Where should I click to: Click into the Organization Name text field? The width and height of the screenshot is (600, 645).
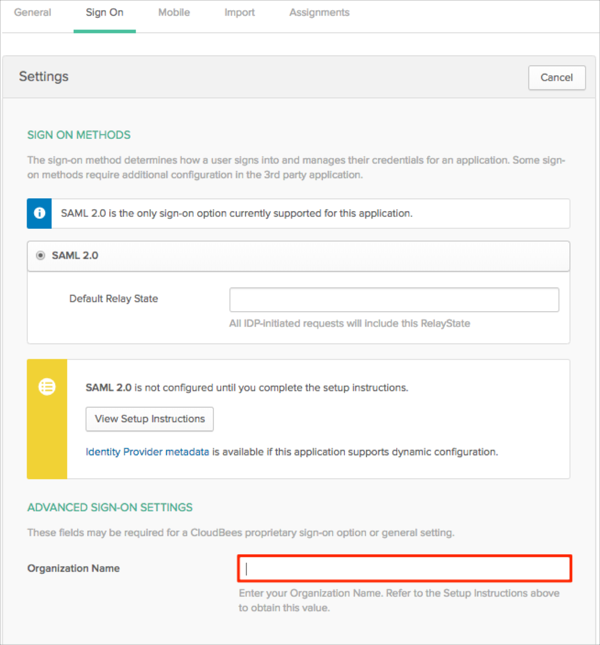404,569
